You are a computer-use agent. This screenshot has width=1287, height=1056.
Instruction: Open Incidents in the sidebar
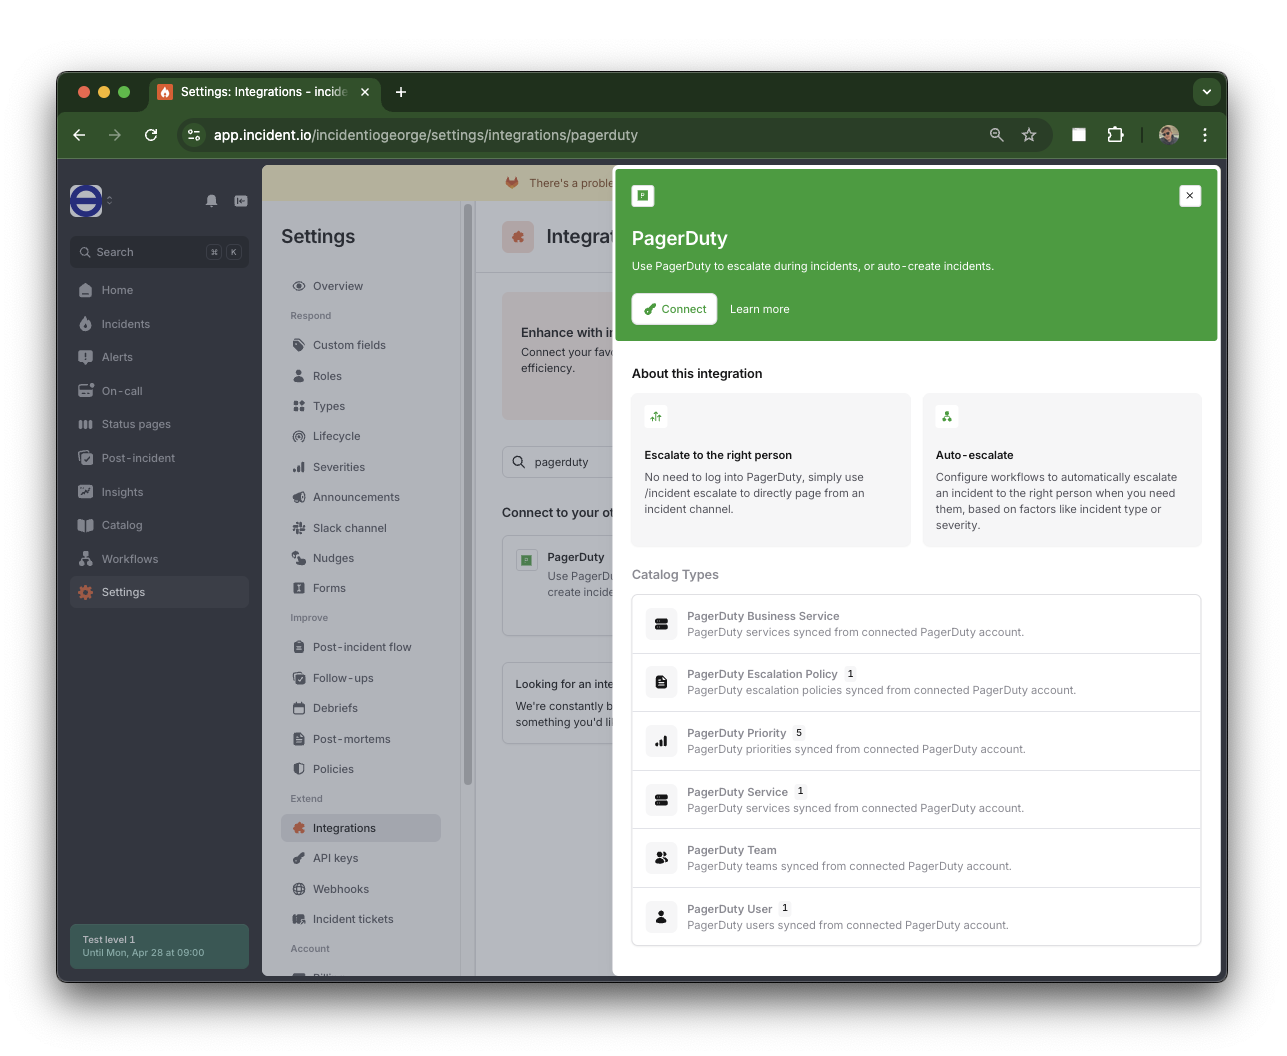coord(160,324)
